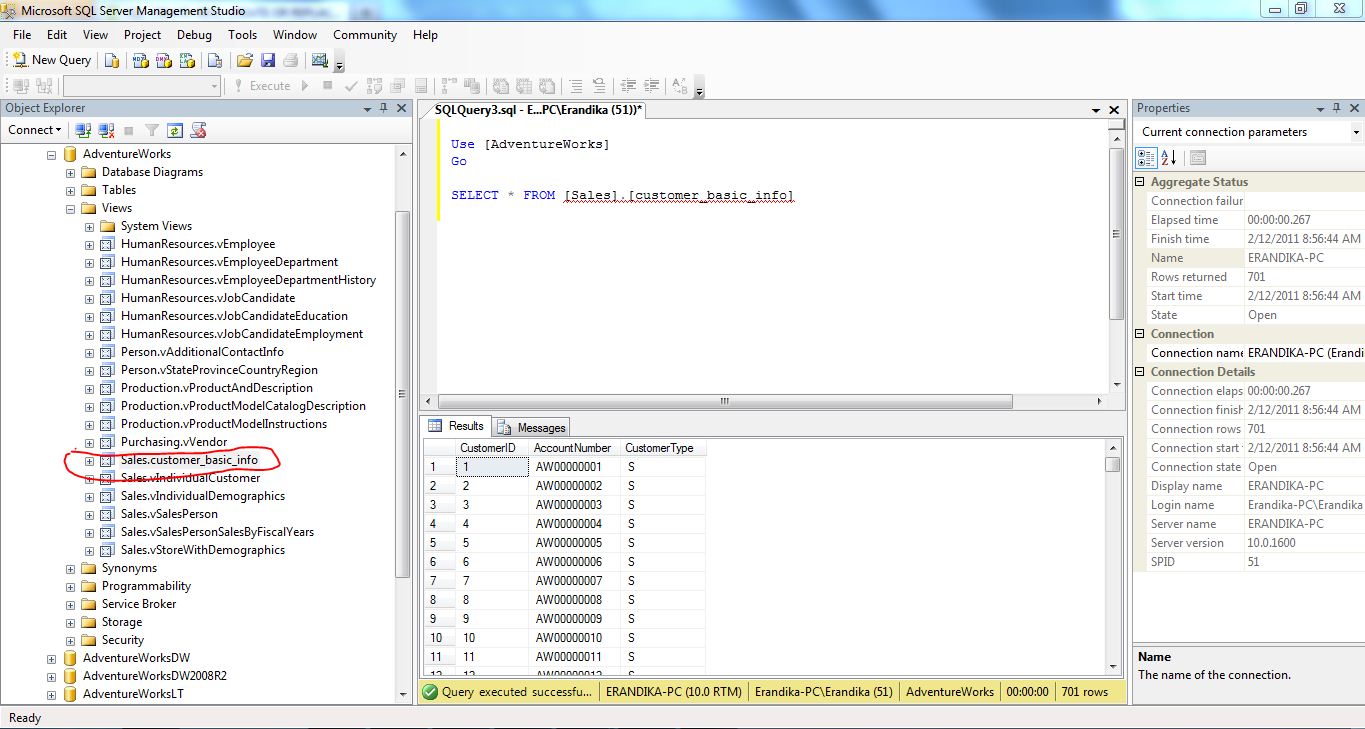Switch Properties to Alphabetical sort icon
Image resolution: width=1365 pixels, height=729 pixels.
1168,158
